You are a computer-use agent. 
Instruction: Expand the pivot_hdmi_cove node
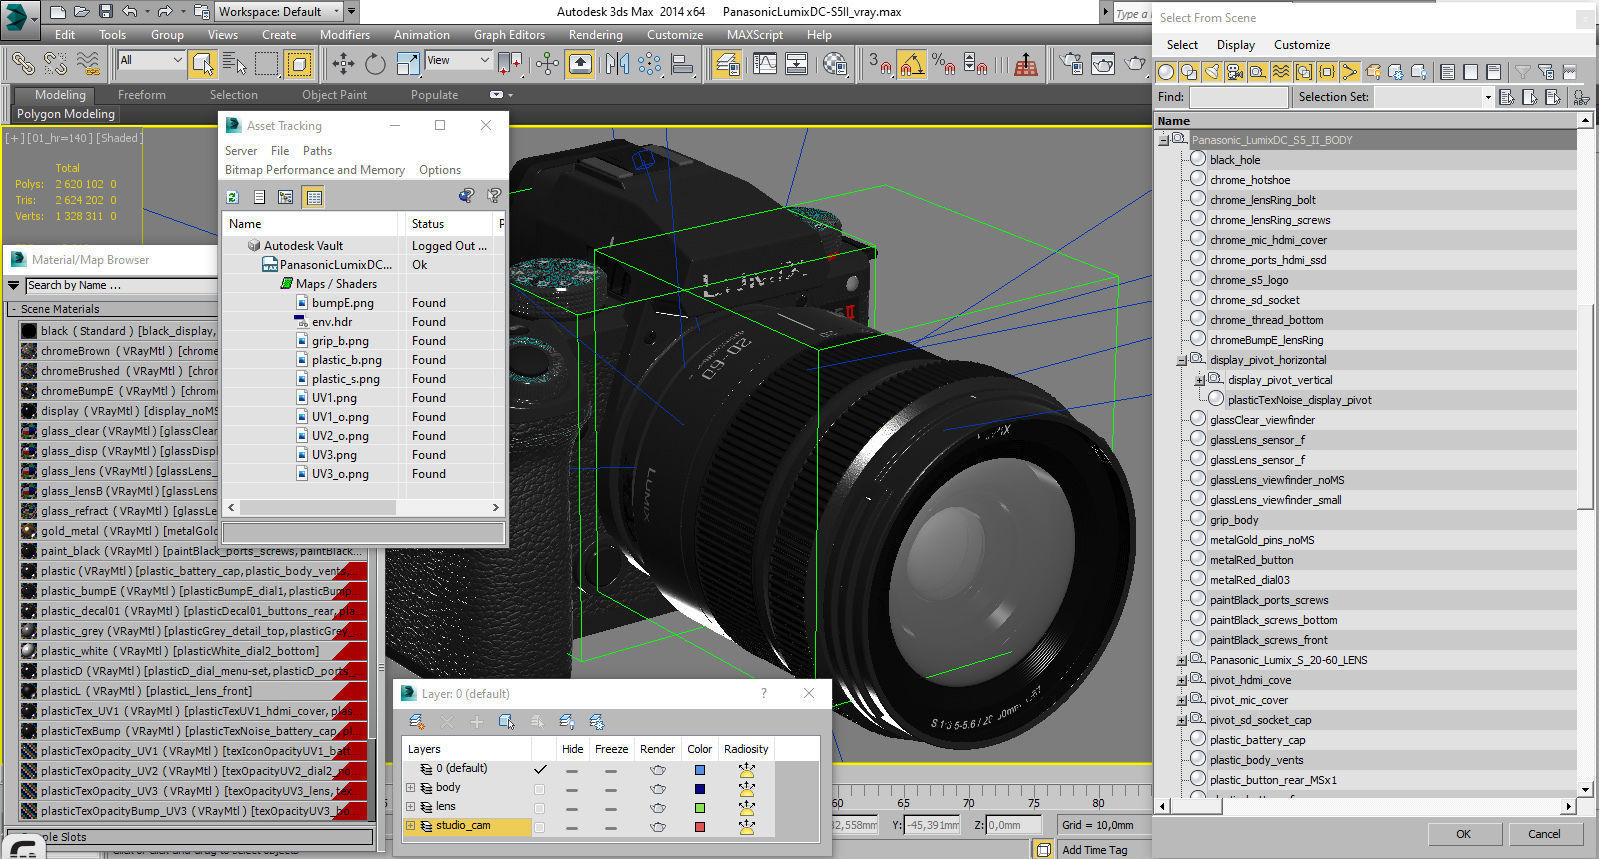click(1181, 680)
